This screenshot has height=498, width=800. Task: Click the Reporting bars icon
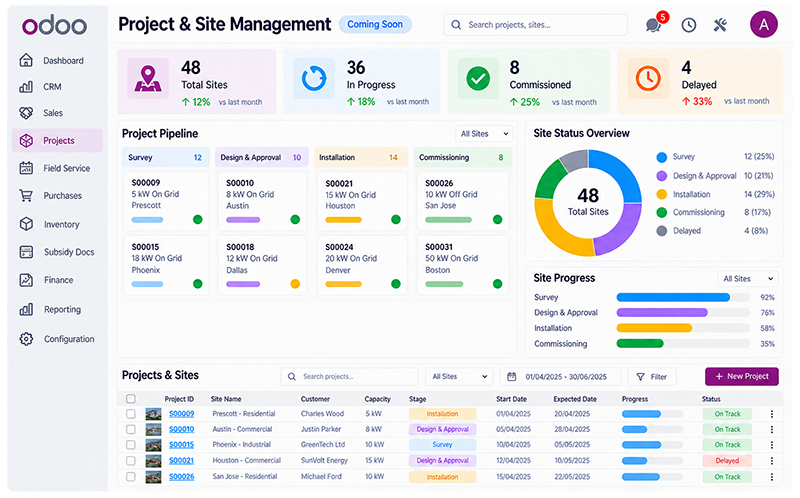(26, 309)
